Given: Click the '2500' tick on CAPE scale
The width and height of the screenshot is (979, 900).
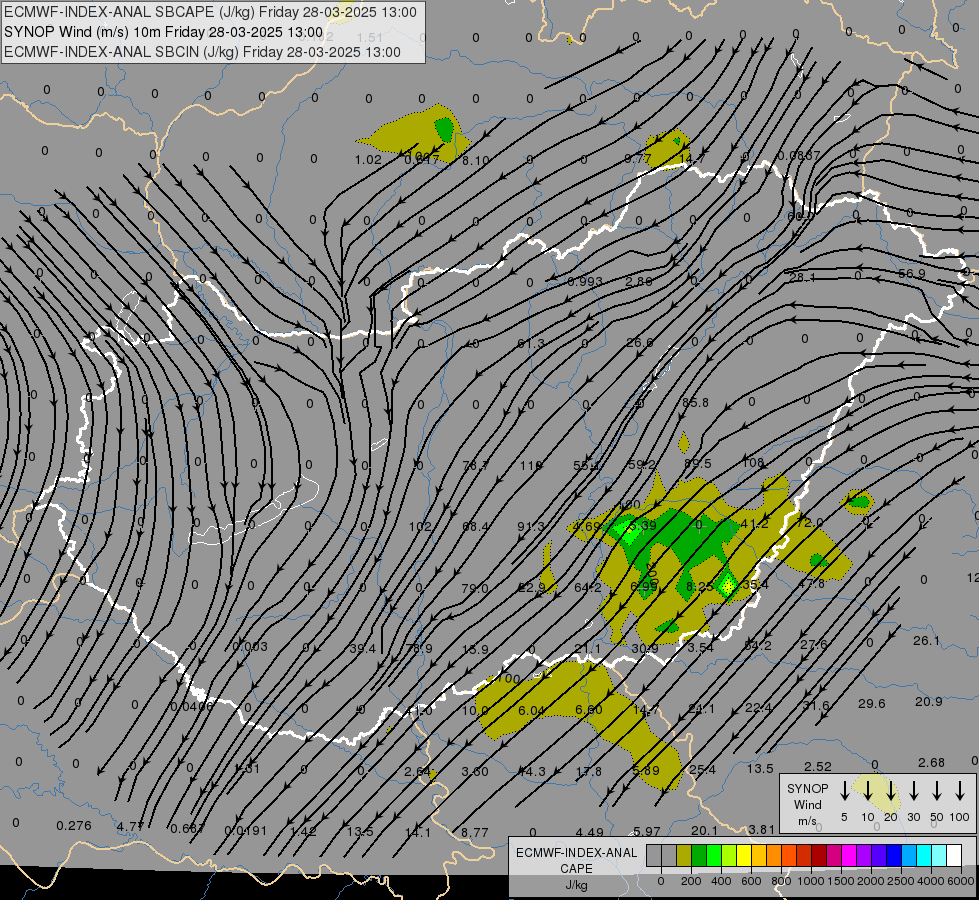Looking at the screenshot, I should coord(900,881).
